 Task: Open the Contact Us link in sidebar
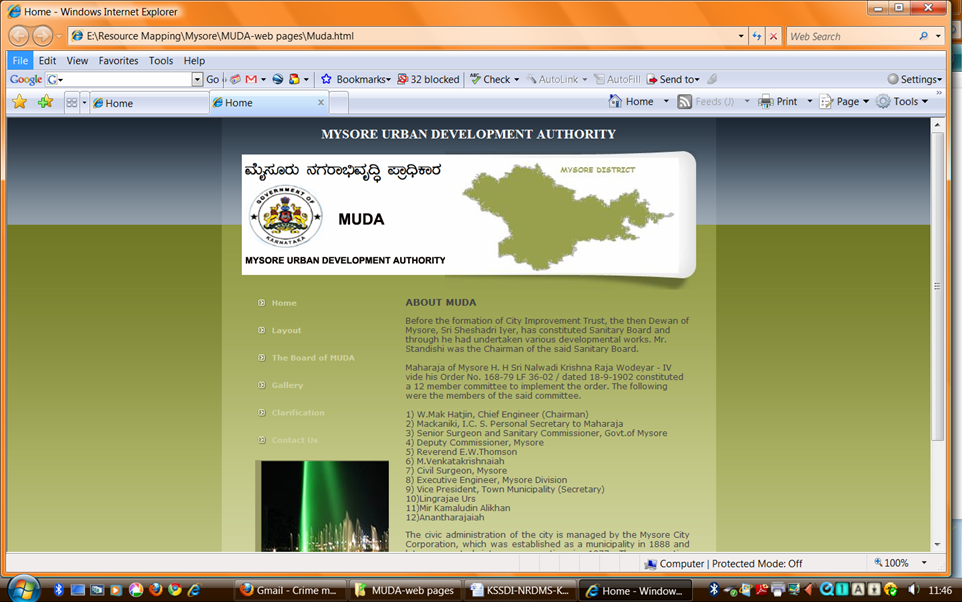[294, 440]
